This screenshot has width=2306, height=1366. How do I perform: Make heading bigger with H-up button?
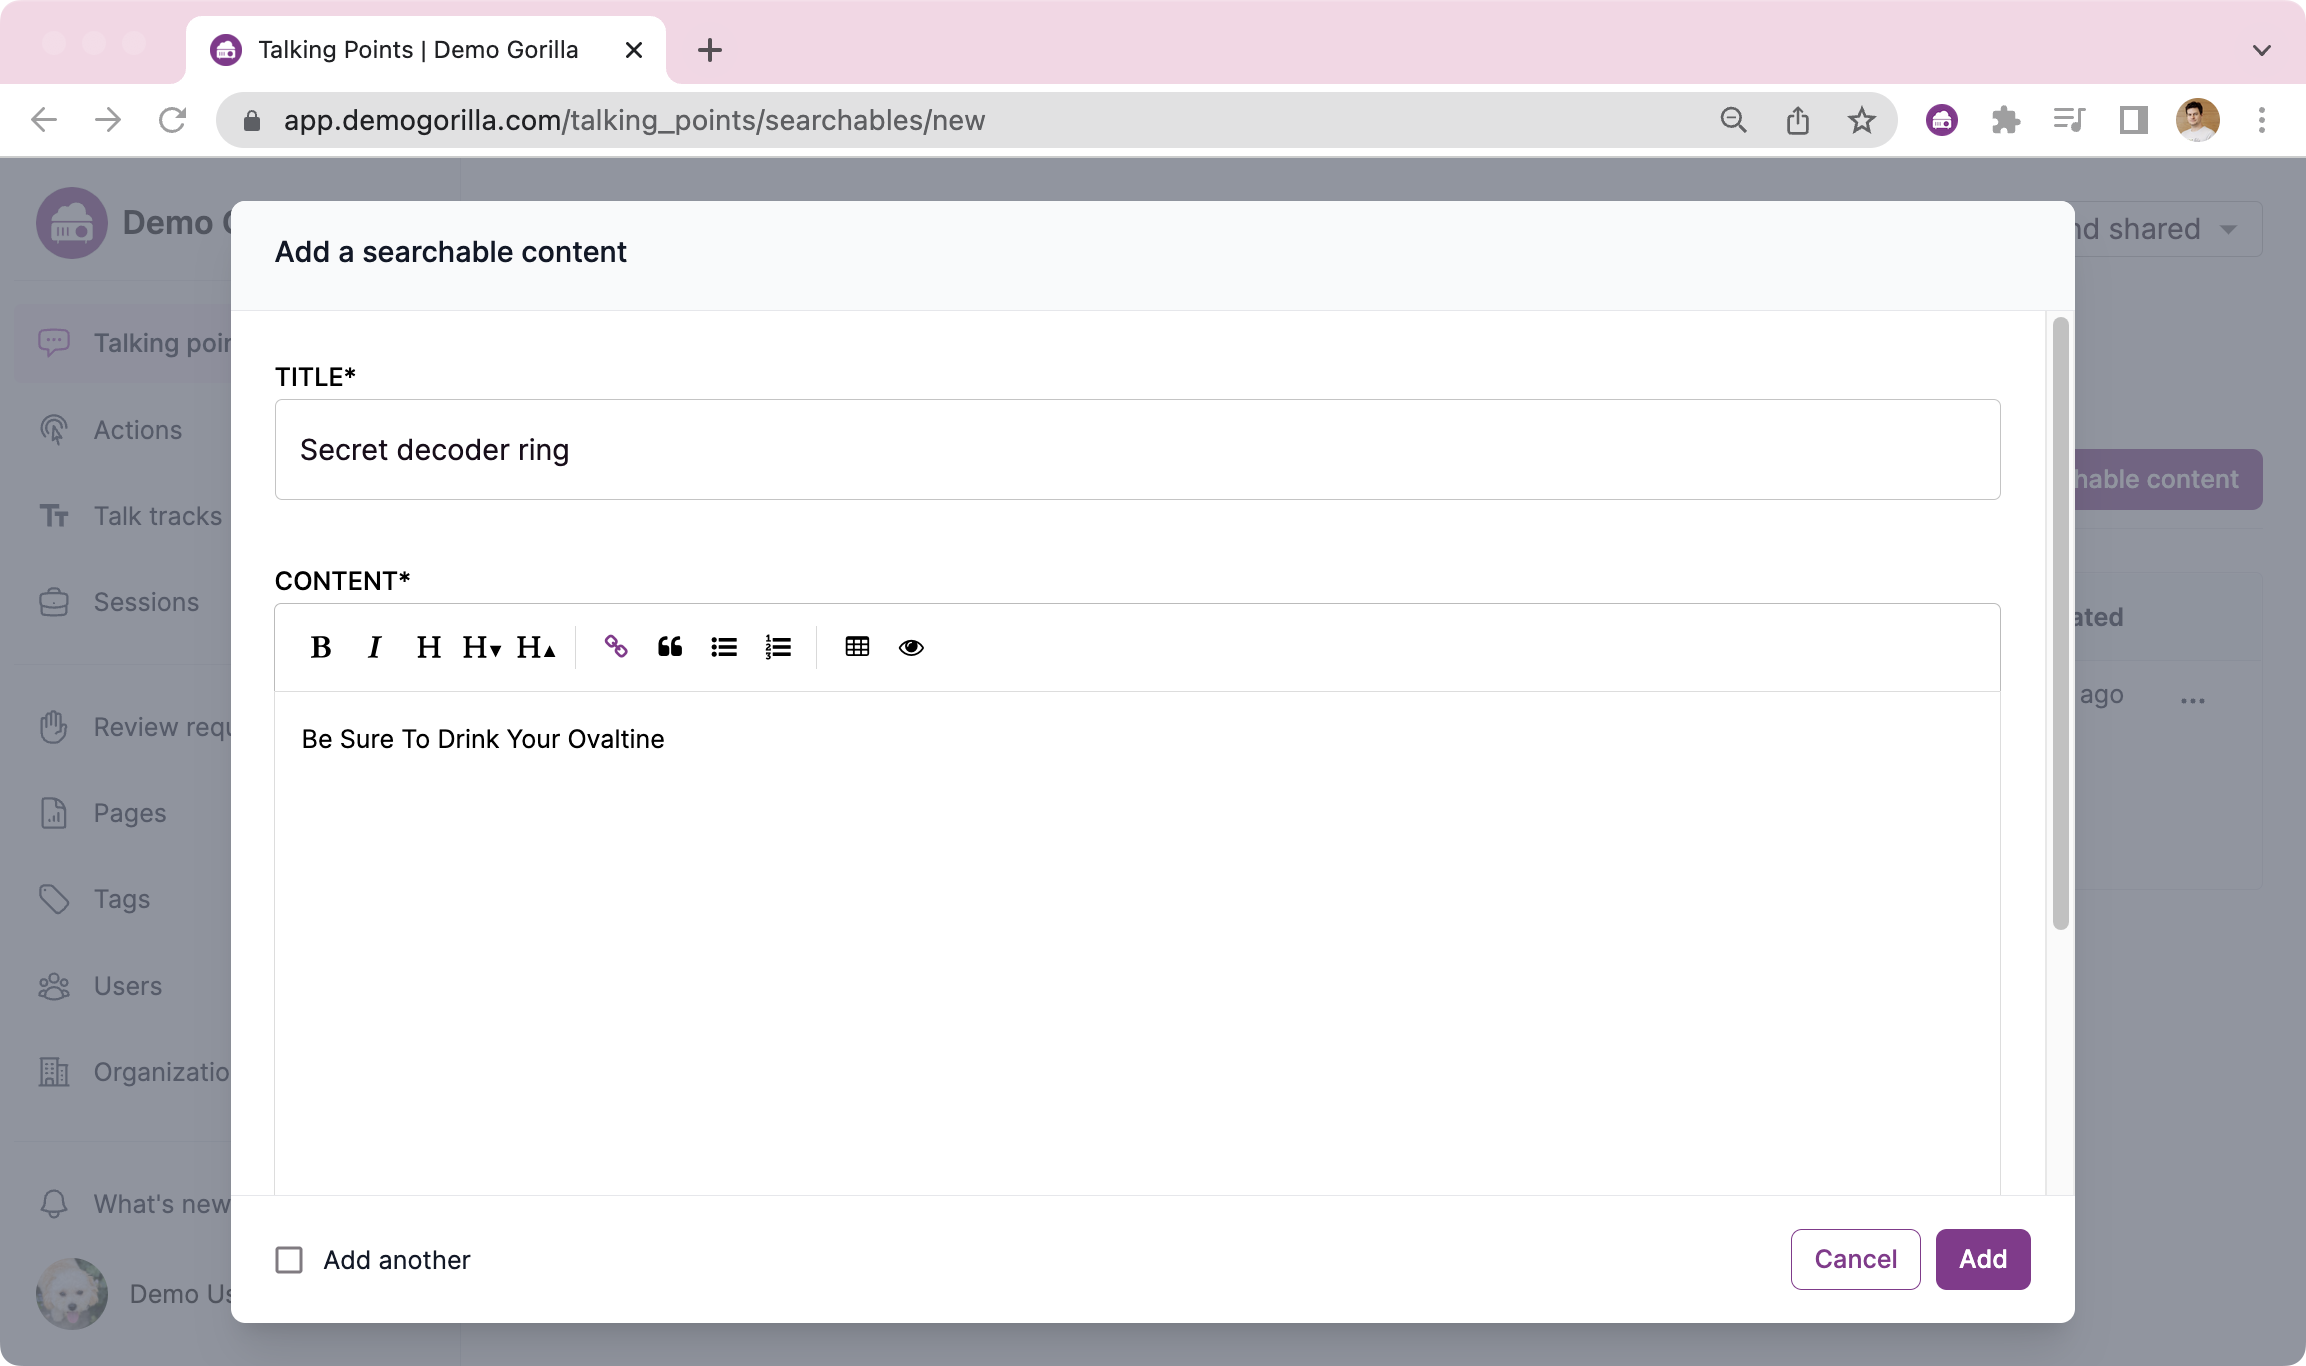(x=536, y=648)
